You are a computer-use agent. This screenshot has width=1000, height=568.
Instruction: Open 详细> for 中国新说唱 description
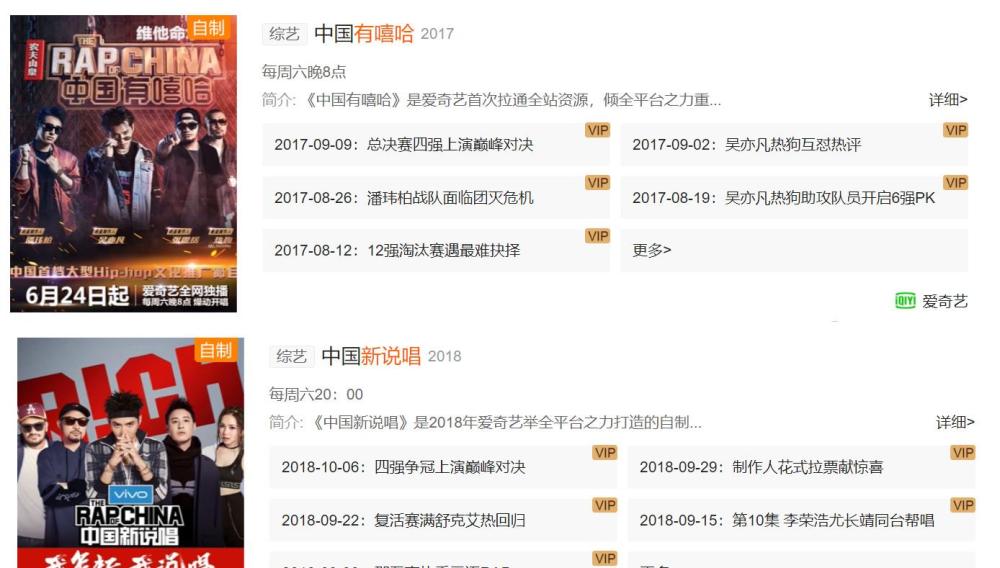click(x=955, y=422)
